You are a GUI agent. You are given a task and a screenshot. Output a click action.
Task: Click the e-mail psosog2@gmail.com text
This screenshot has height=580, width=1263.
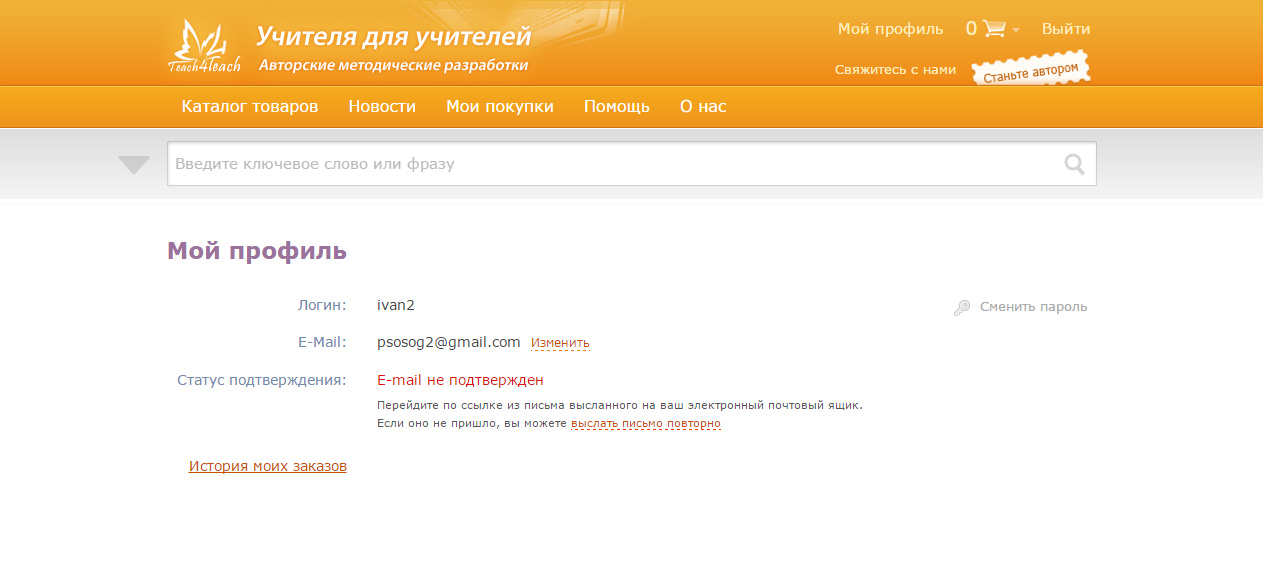coord(449,342)
